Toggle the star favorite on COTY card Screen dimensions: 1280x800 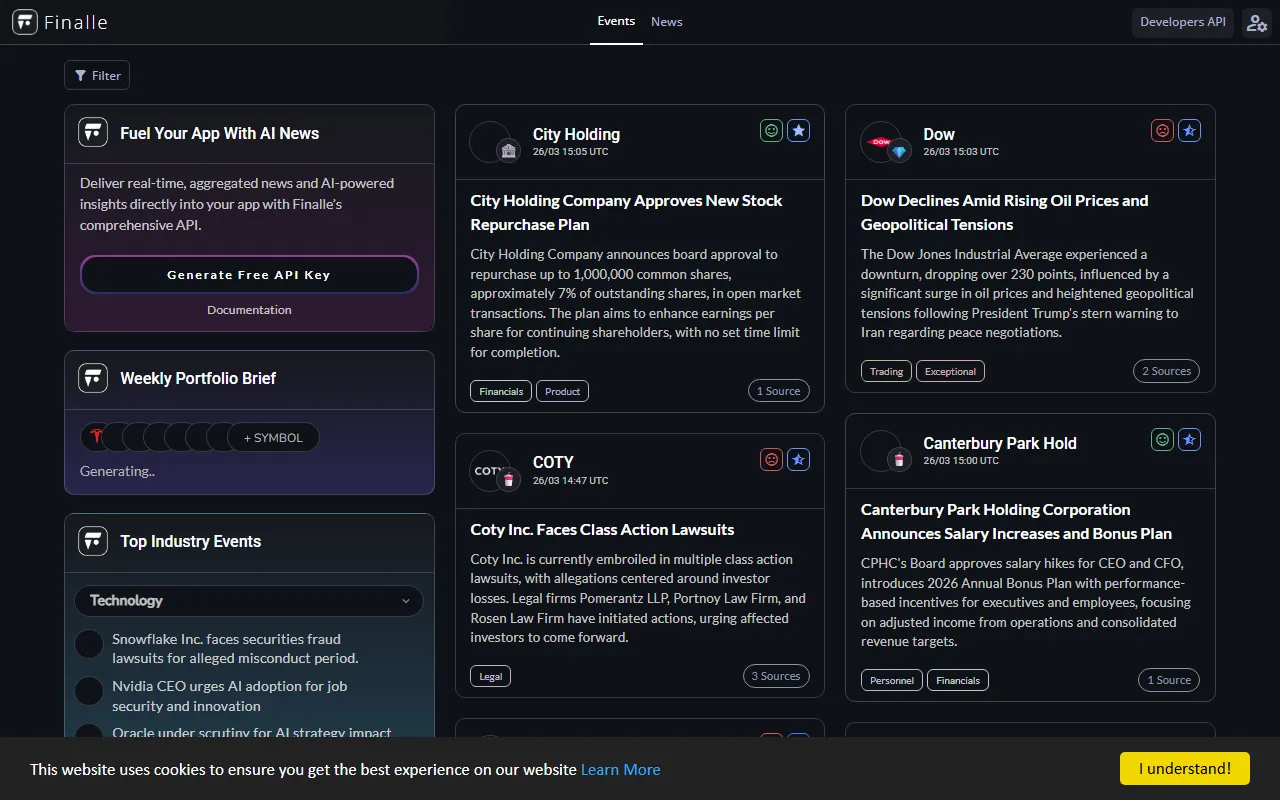point(798,459)
